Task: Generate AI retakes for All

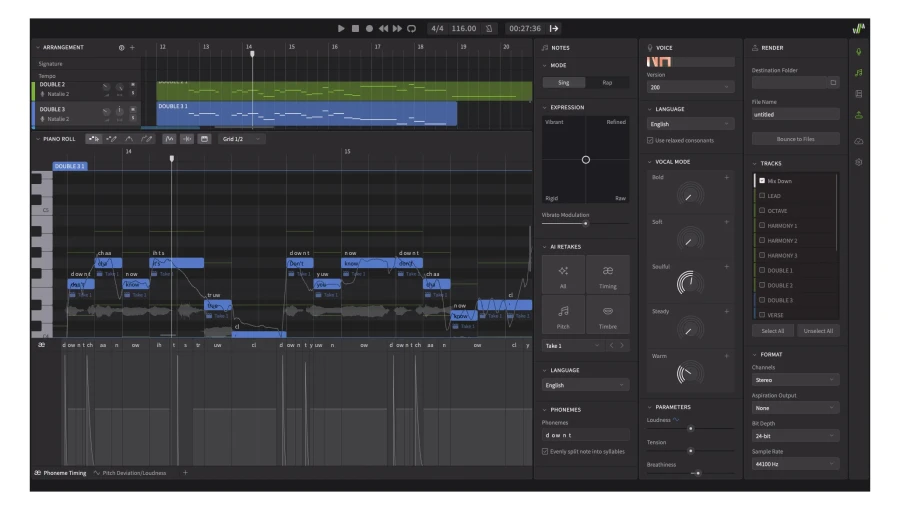Action: (x=563, y=275)
